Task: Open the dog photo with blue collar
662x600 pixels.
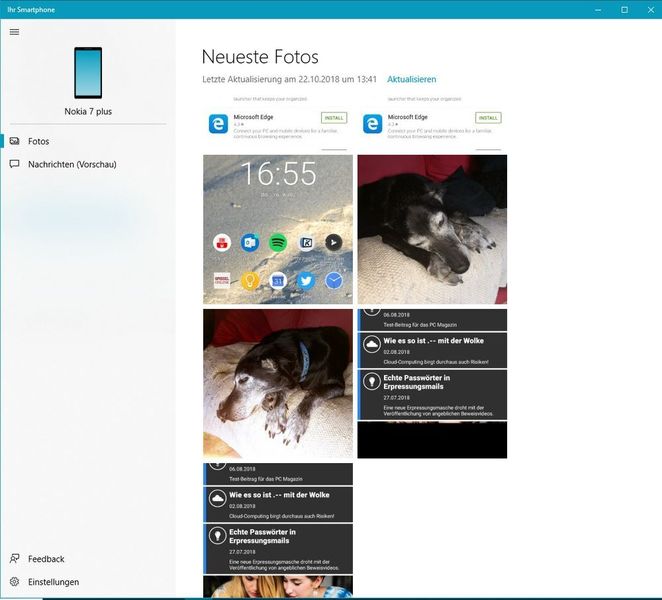Action: tap(278, 383)
